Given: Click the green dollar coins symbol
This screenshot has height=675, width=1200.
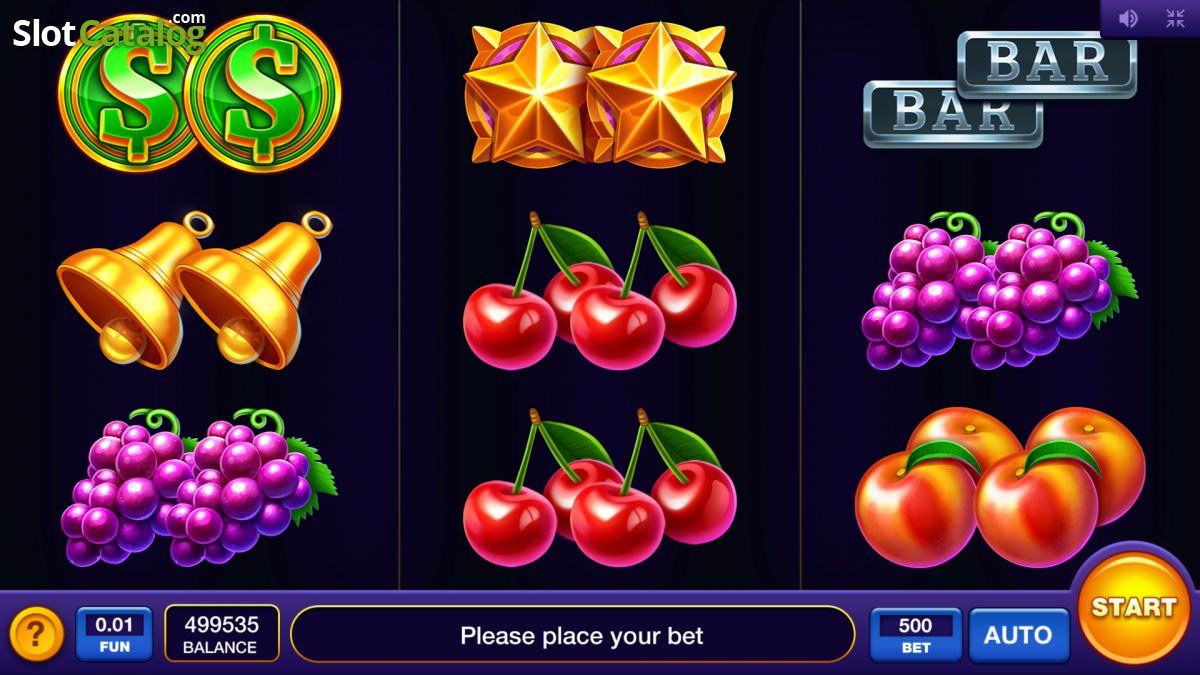Looking at the screenshot, I should coord(200,95).
